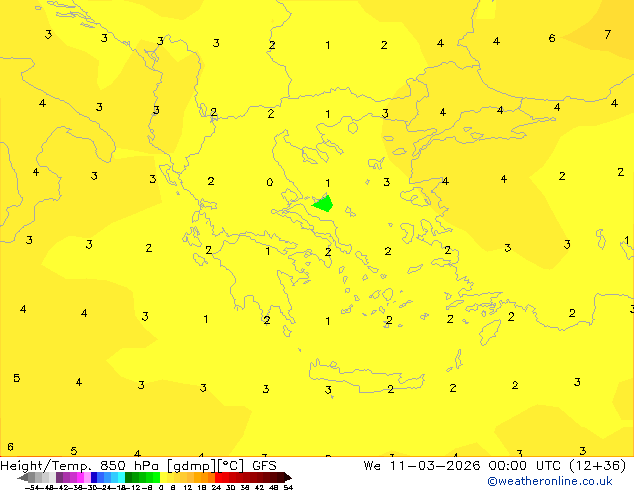This screenshot has height=490, width=634.
Task: Click the green shaded patch over central Greece
Action: [x=323, y=203]
